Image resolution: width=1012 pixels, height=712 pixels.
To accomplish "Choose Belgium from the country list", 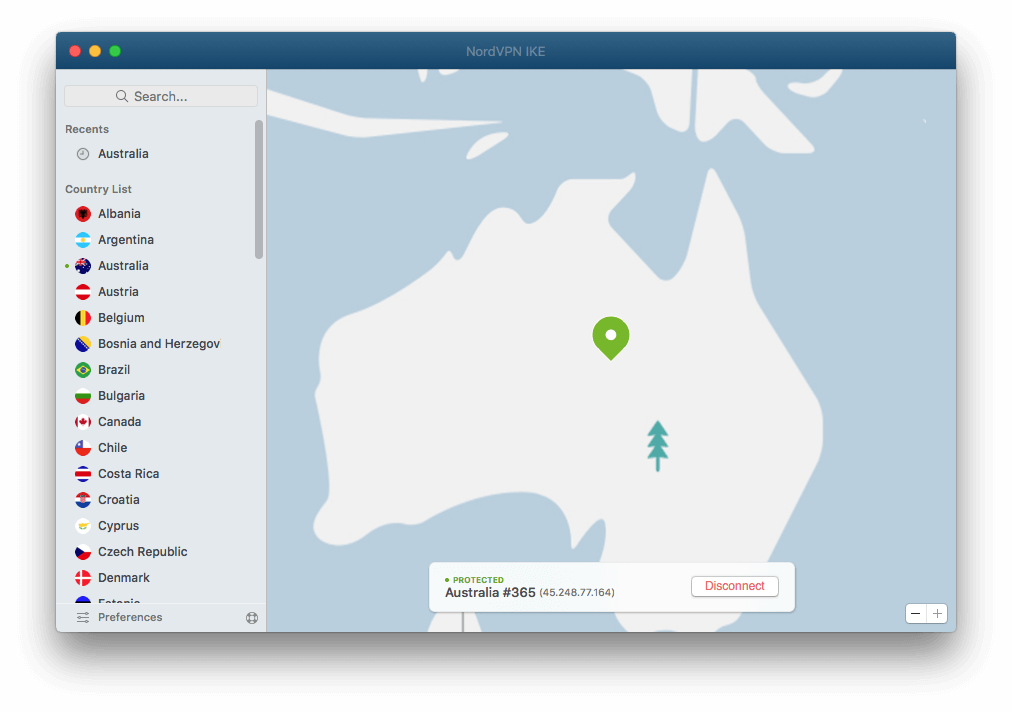I will pyautogui.click(x=121, y=318).
